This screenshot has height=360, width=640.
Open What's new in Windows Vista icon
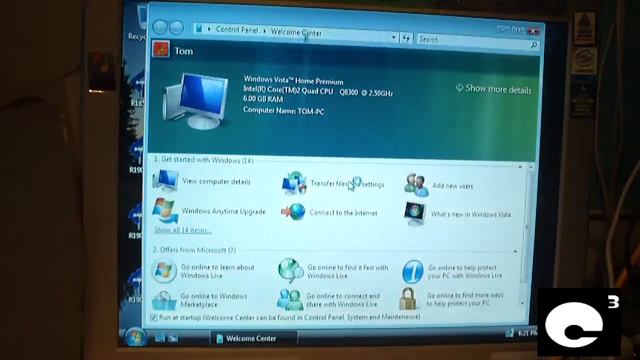tap(415, 213)
